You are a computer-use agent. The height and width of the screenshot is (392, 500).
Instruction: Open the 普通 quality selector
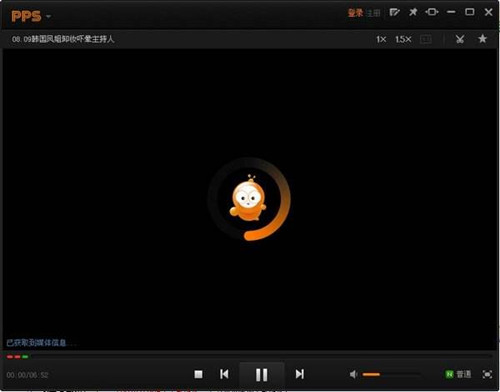(x=458, y=374)
